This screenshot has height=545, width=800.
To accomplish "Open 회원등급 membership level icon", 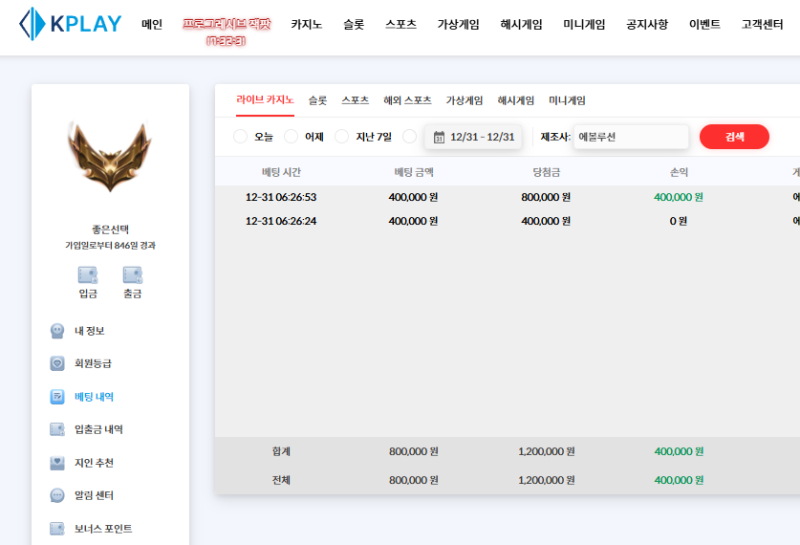I will tap(58, 364).
